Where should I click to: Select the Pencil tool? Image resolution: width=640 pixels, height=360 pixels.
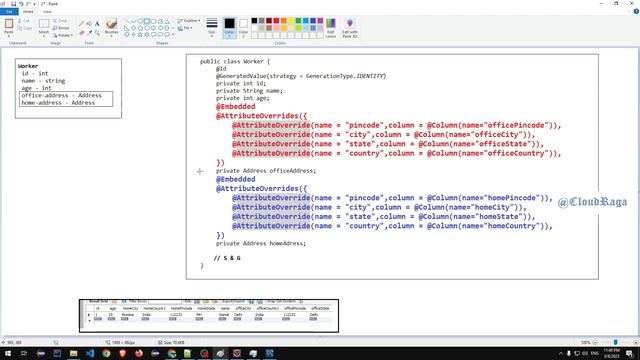coord(81,24)
